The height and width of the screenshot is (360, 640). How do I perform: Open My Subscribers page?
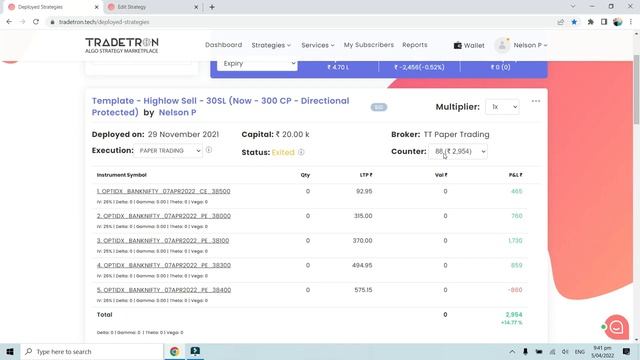(x=369, y=45)
